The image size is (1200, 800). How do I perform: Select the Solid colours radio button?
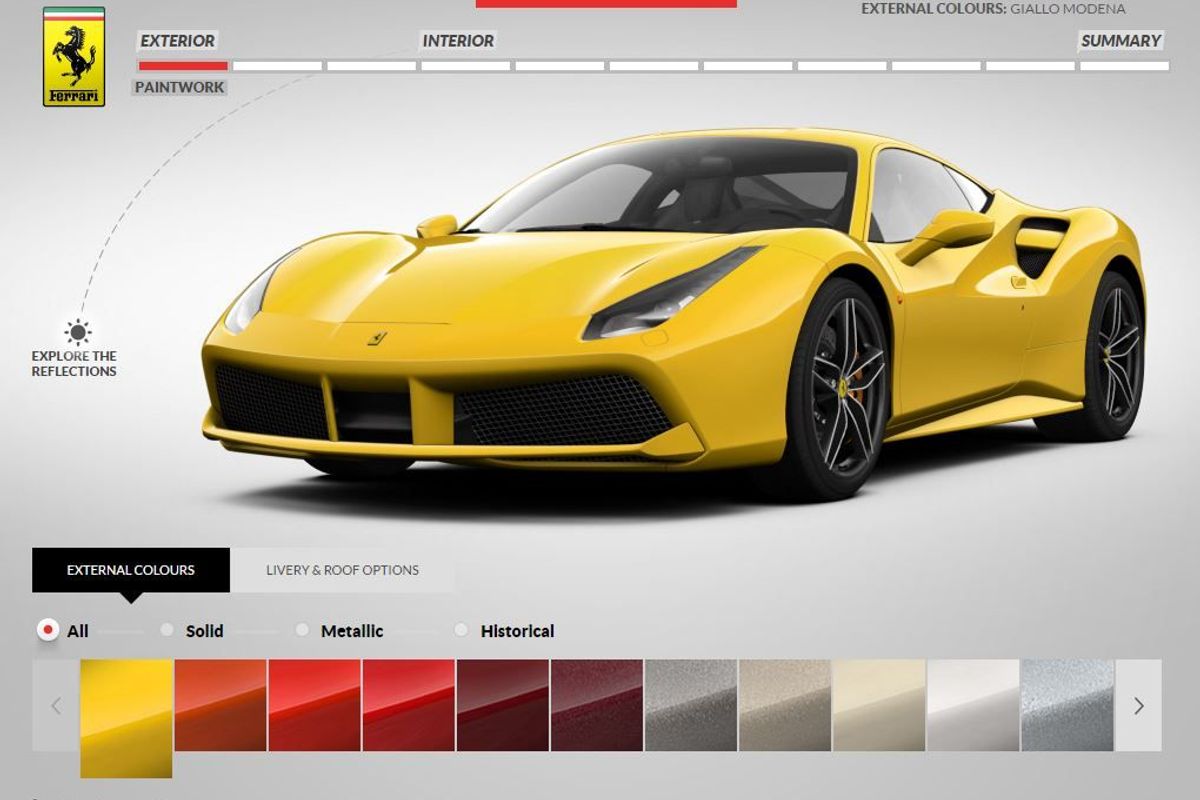click(x=167, y=630)
